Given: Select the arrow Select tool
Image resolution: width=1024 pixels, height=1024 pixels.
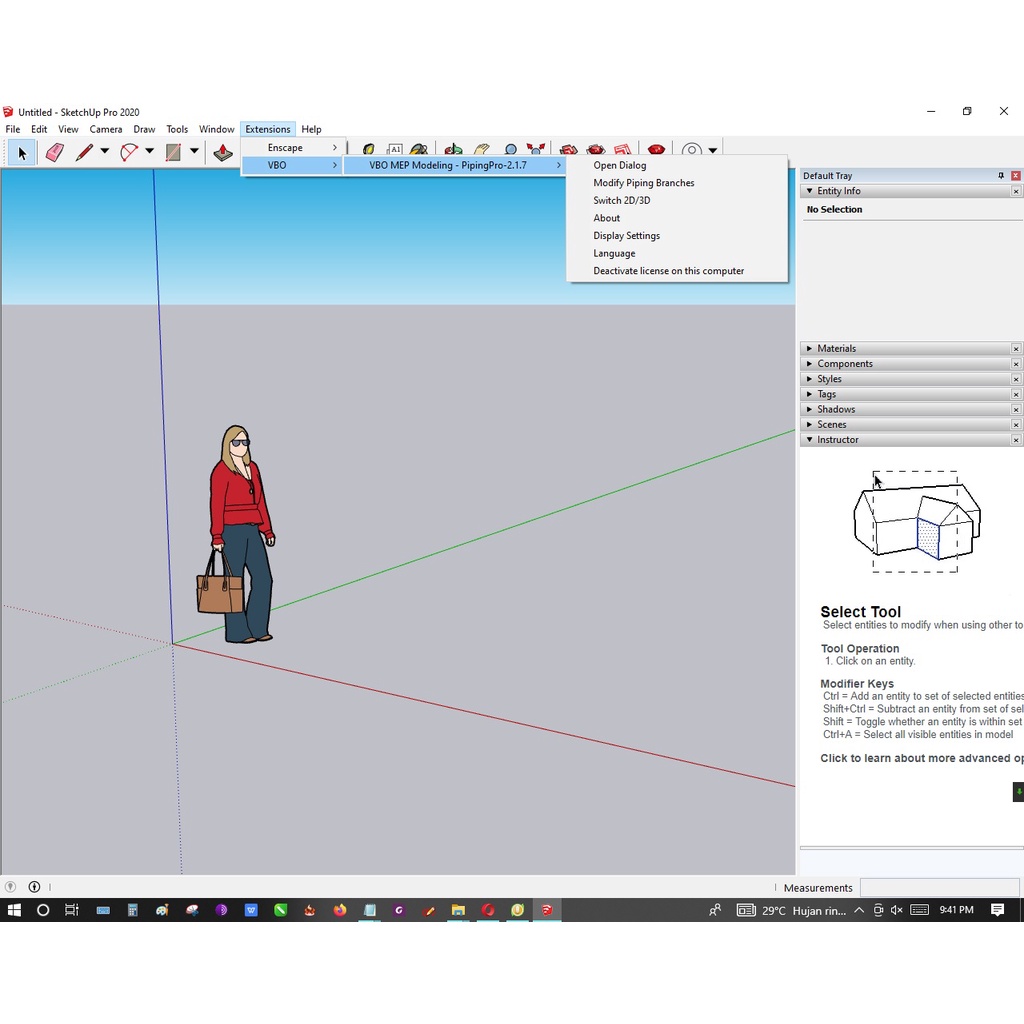Looking at the screenshot, I should point(21,152).
